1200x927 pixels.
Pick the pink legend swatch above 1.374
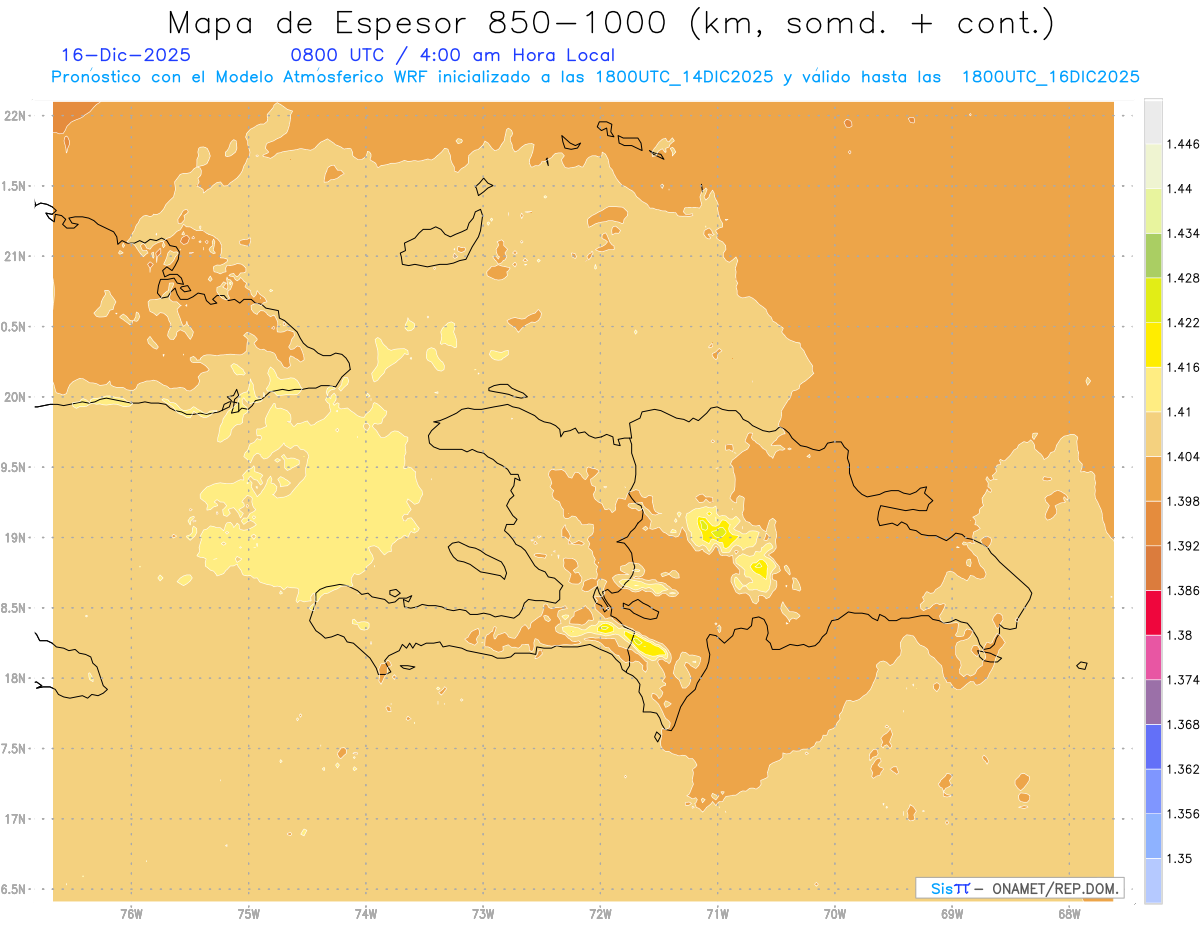tap(1153, 657)
